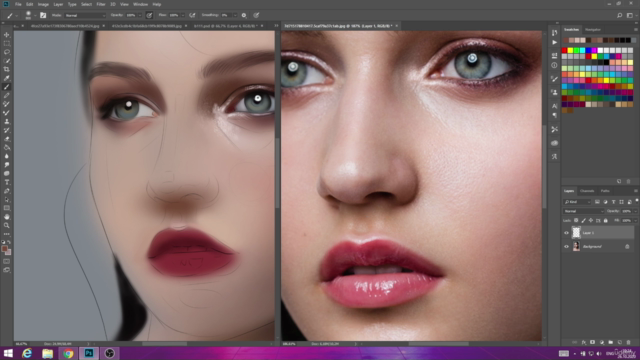Screen dimensions: 640x360
Task: Open the File menu
Action: tap(18, 4)
